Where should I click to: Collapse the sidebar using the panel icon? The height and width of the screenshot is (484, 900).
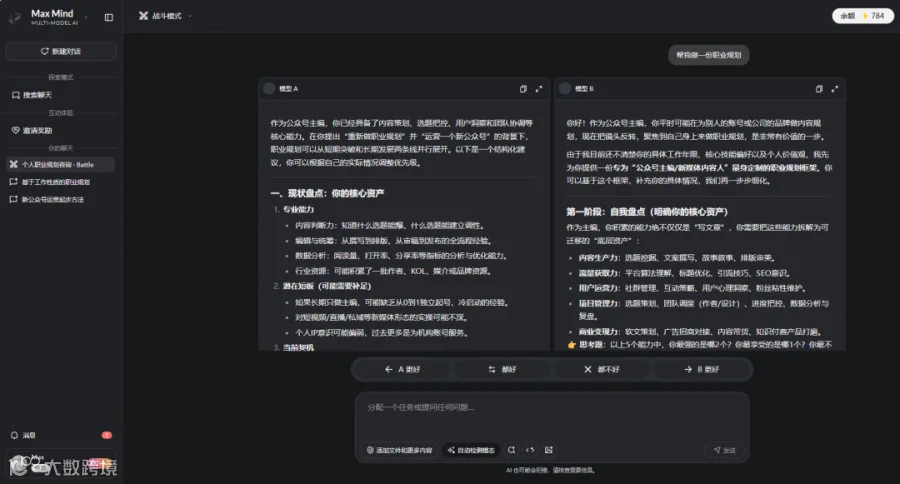tap(108, 17)
